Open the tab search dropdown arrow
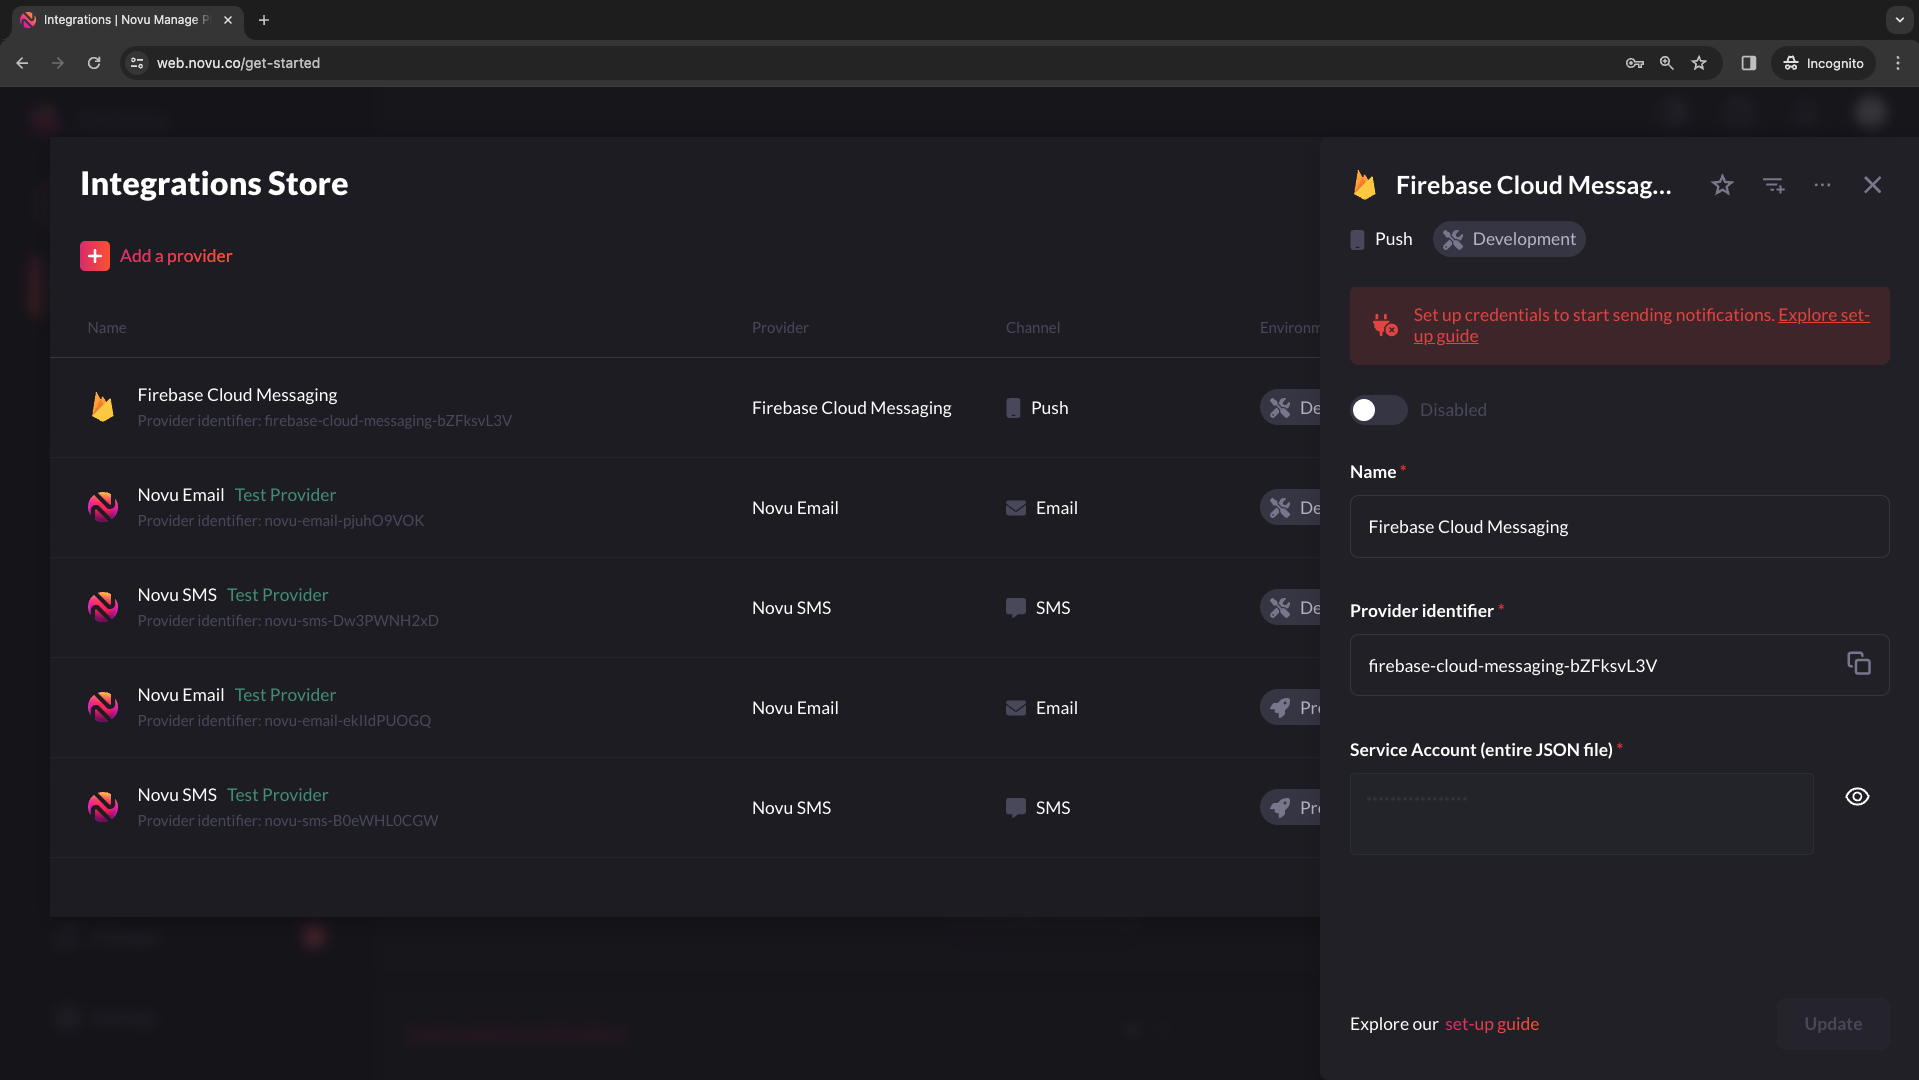 click(x=1899, y=20)
